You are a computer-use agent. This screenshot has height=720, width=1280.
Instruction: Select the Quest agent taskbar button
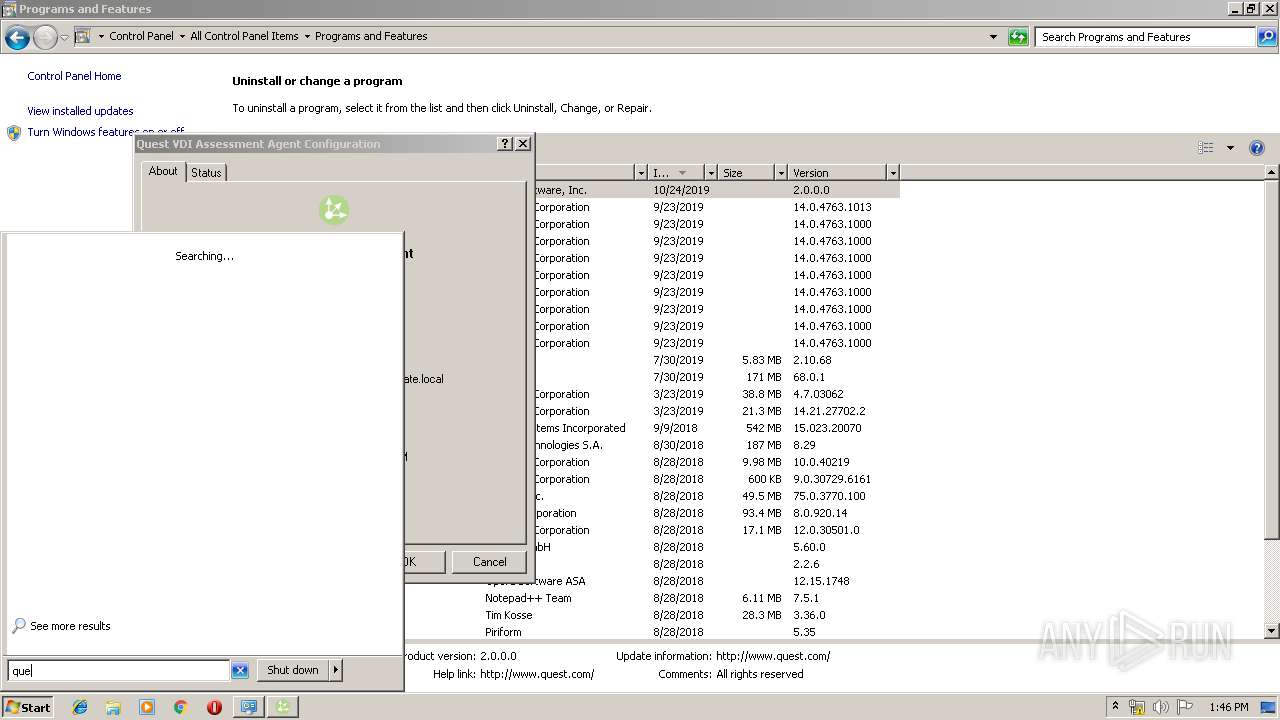click(x=283, y=707)
